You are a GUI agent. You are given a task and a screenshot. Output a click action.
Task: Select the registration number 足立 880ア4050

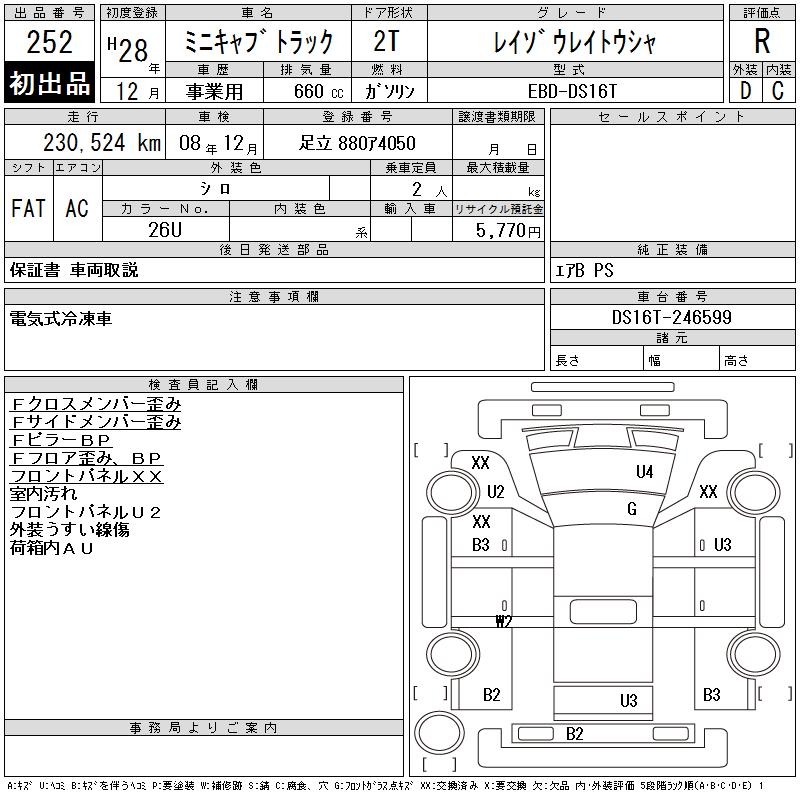(357, 143)
